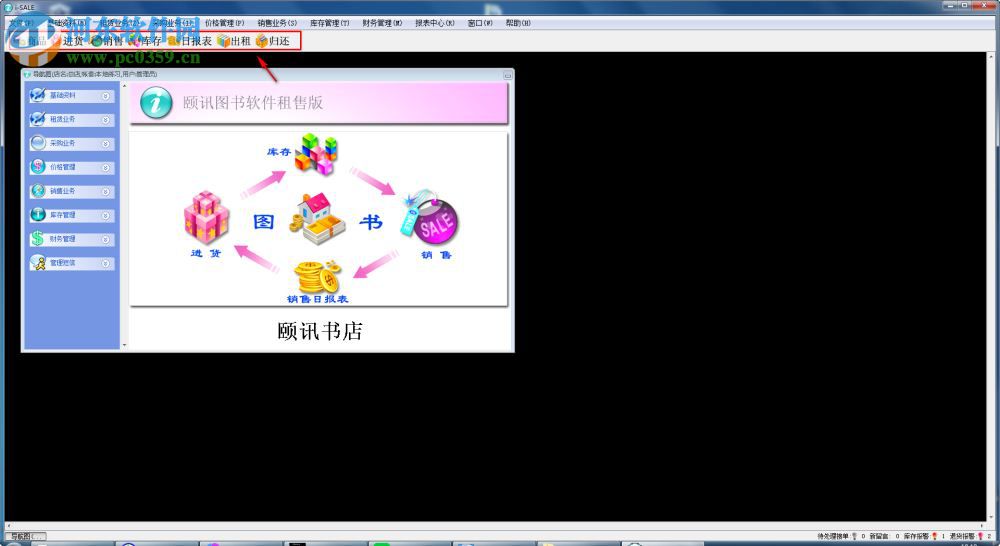Open the 销售 toolbar item
This screenshot has width=1000, height=546.
[x=107, y=41]
